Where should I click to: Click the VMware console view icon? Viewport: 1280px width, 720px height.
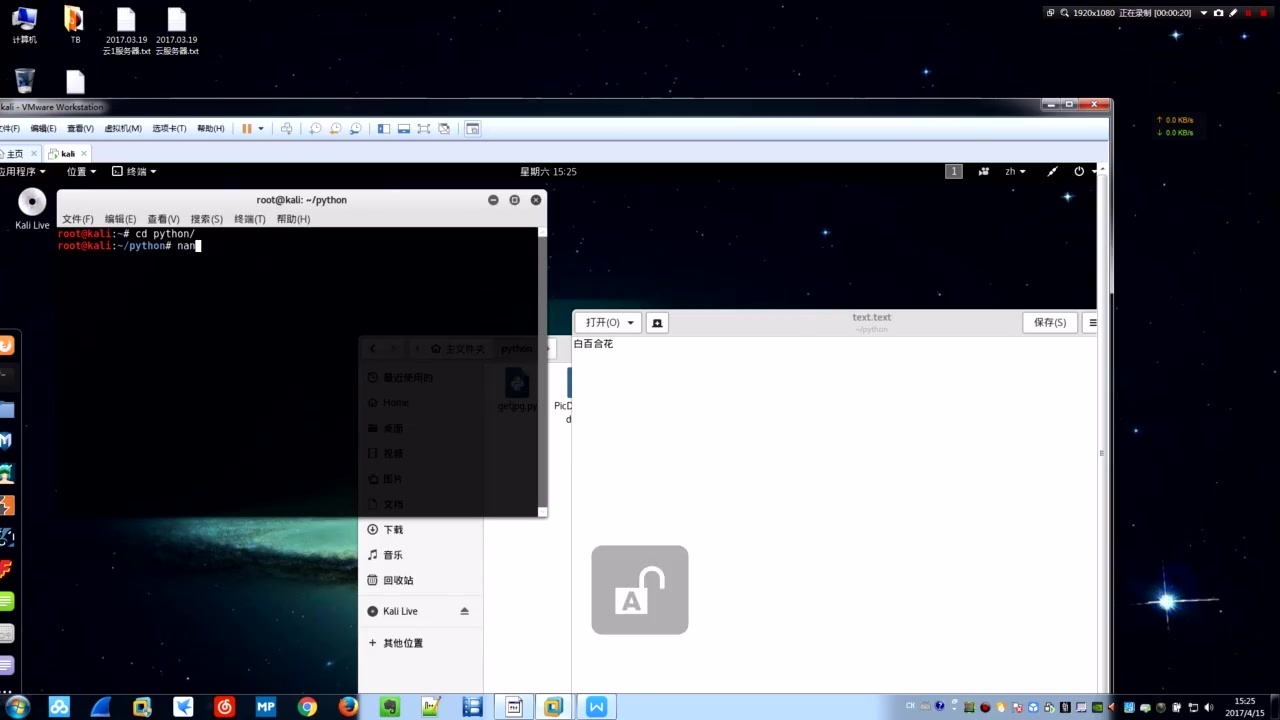point(473,128)
